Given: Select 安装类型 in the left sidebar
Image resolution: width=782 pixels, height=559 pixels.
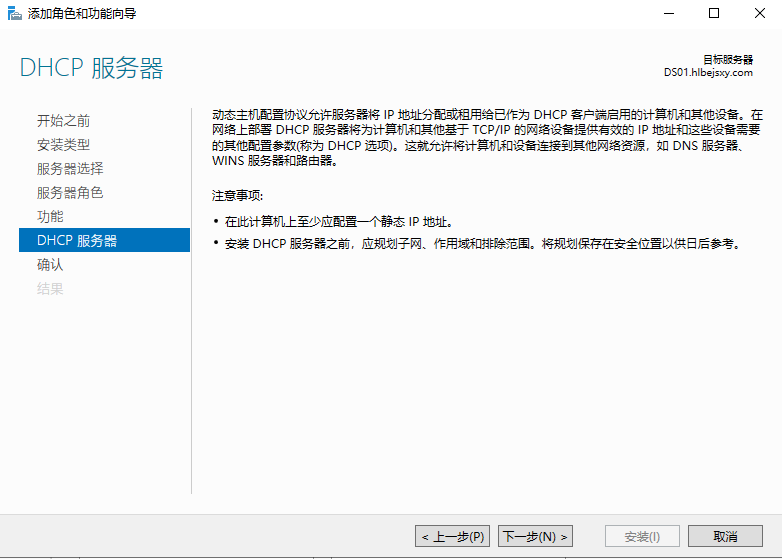Looking at the screenshot, I should (x=63, y=145).
